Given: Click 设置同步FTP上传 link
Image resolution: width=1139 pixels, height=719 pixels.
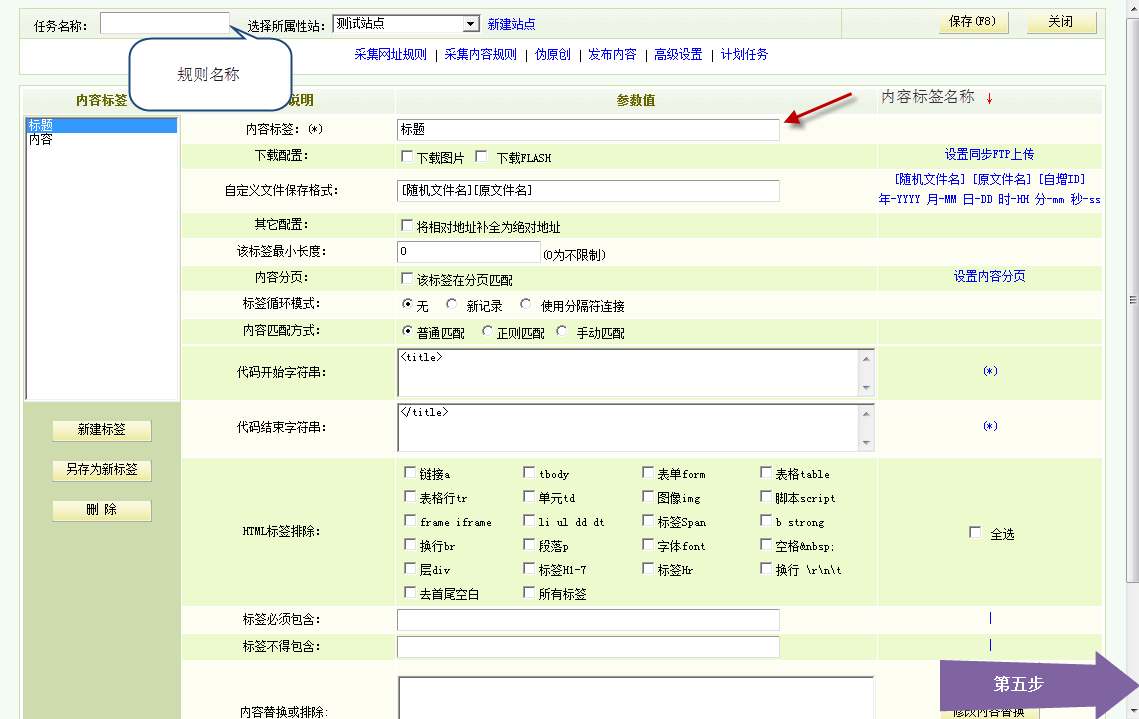Looking at the screenshot, I should (x=989, y=155).
